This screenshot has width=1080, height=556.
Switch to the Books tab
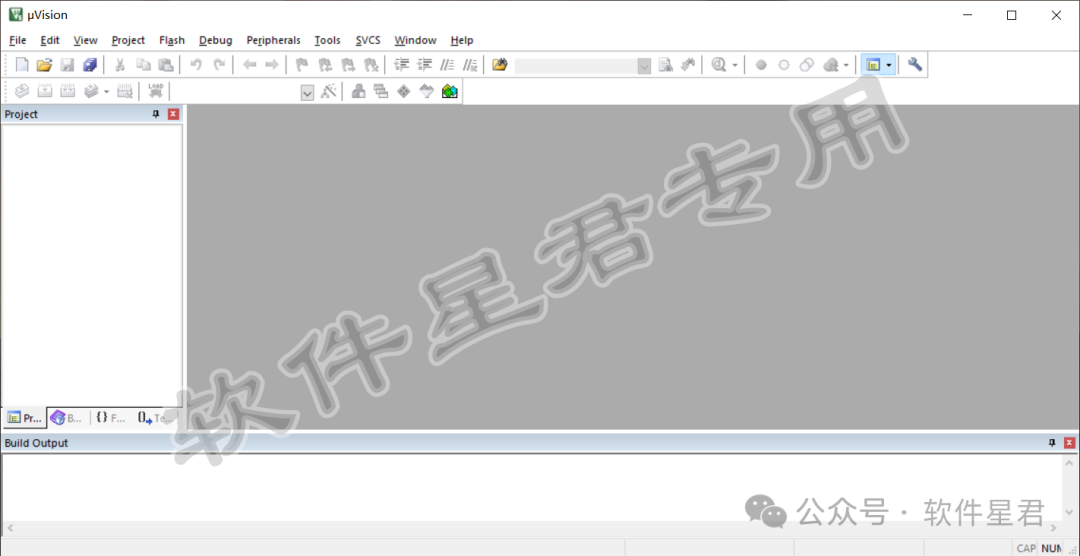tap(67, 418)
